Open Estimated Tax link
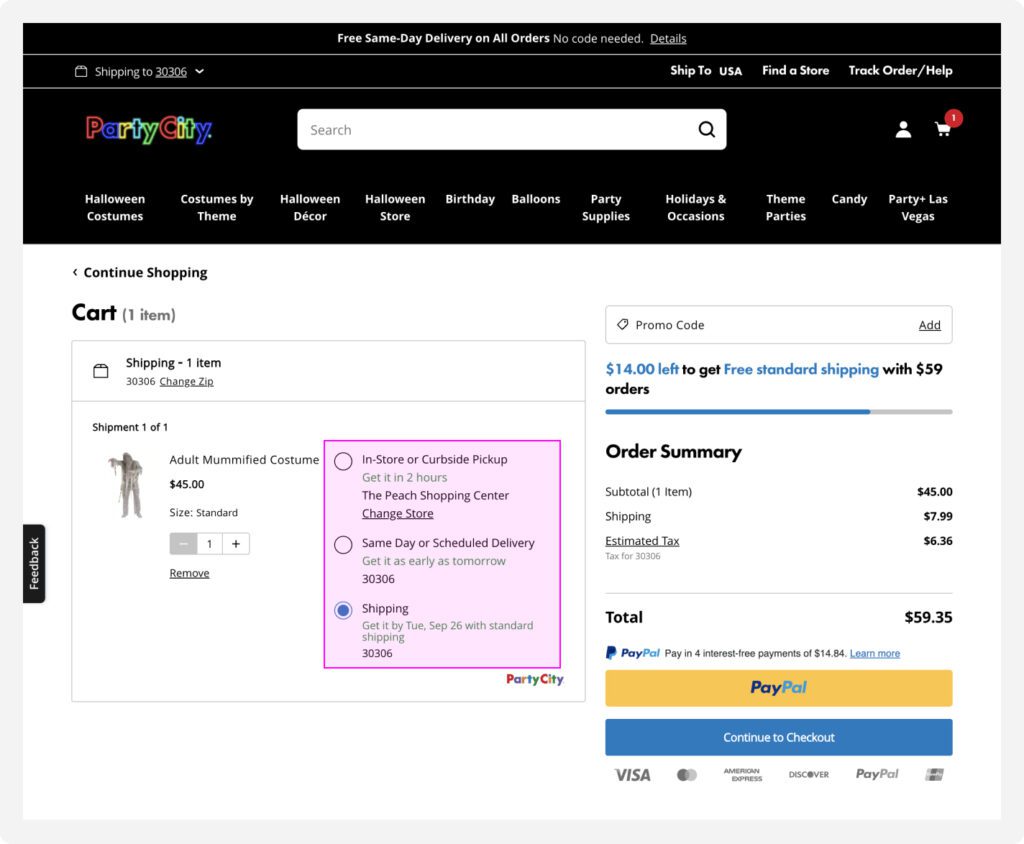This screenshot has height=844, width=1024. [642, 541]
